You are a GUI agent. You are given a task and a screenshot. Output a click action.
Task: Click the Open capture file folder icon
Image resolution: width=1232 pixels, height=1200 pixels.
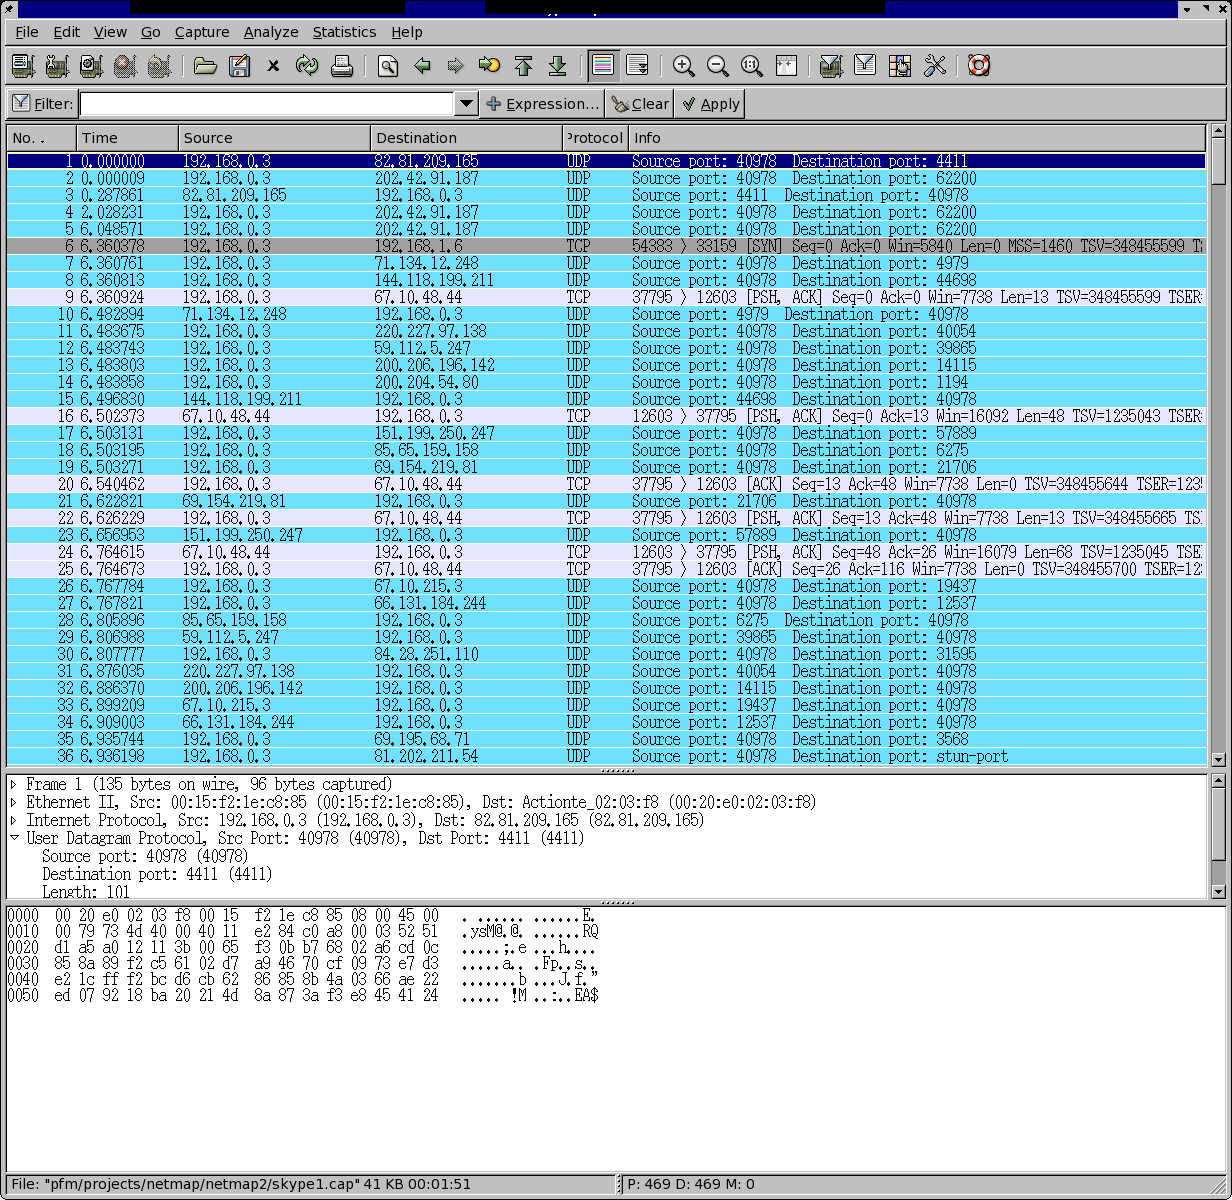pos(205,66)
